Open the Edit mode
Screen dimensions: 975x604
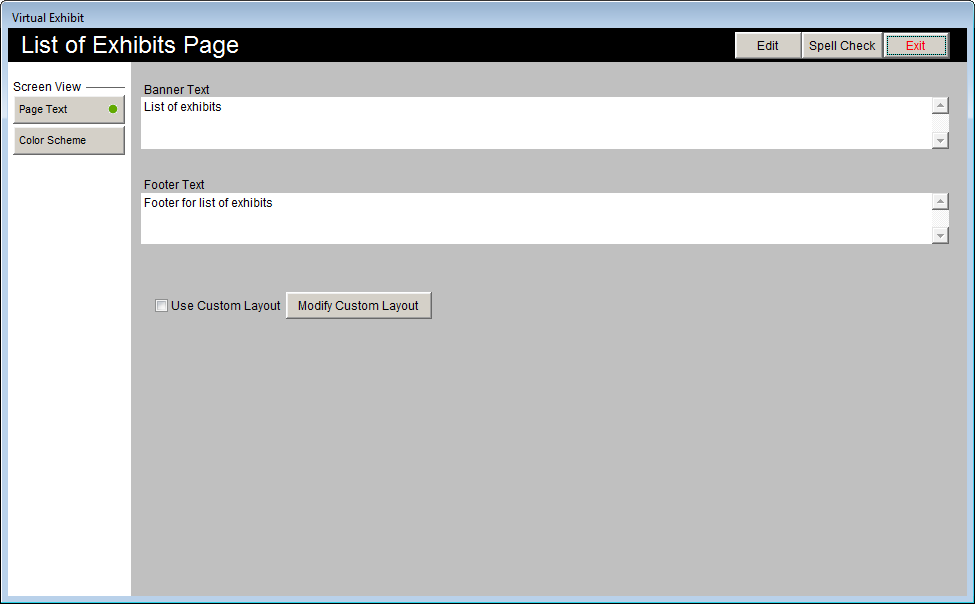(767, 45)
